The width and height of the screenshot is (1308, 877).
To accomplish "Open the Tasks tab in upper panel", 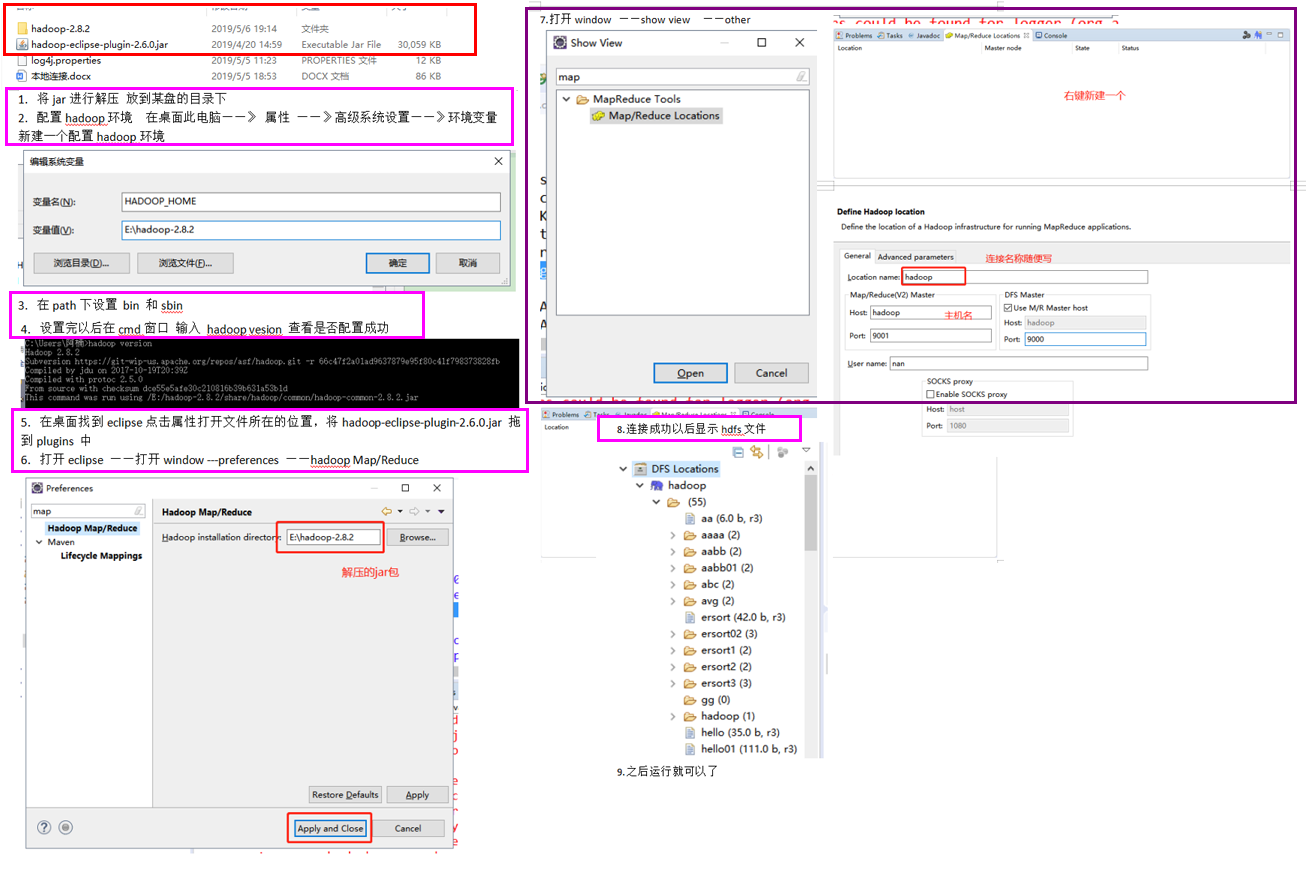I will (890, 35).
